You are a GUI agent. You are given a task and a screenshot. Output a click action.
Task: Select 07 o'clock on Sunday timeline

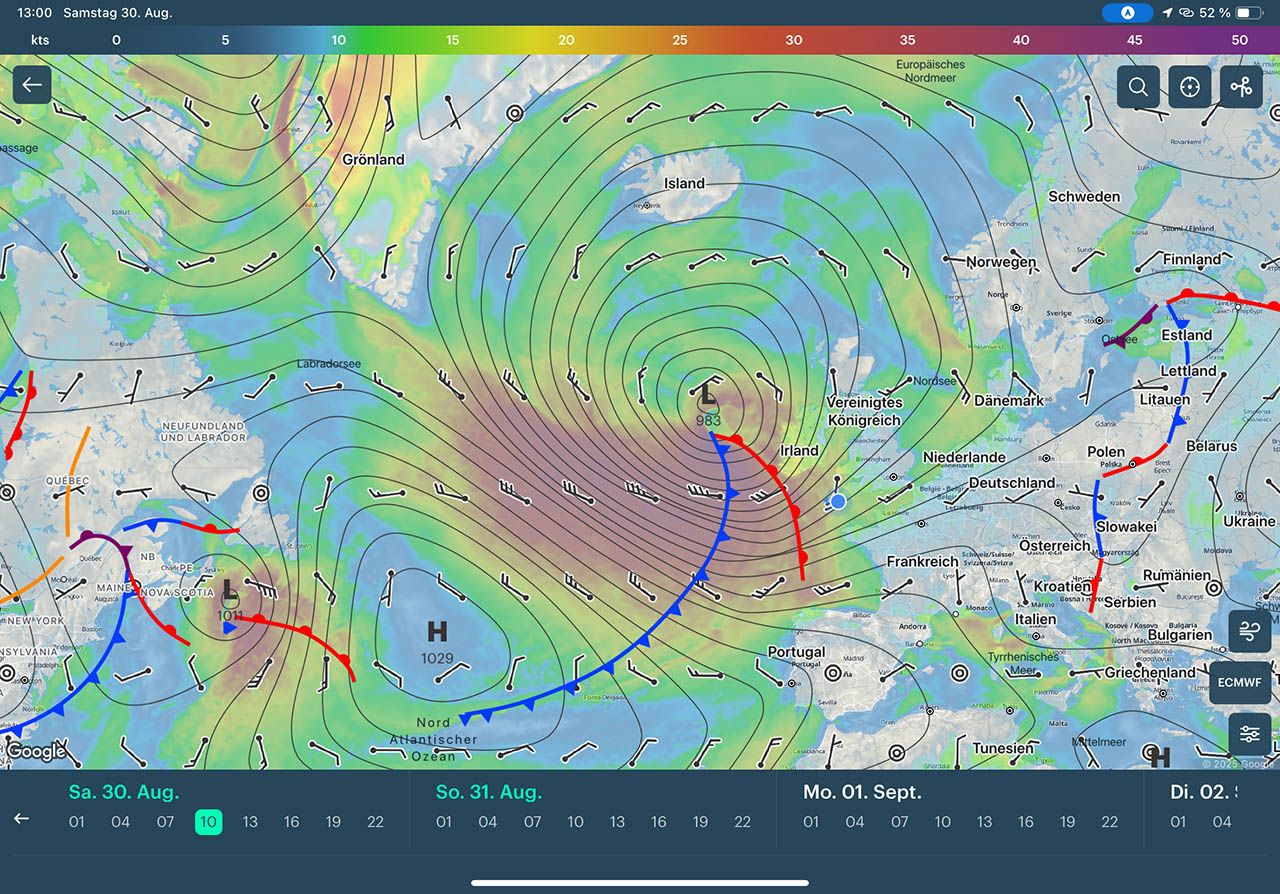(x=532, y=822)
